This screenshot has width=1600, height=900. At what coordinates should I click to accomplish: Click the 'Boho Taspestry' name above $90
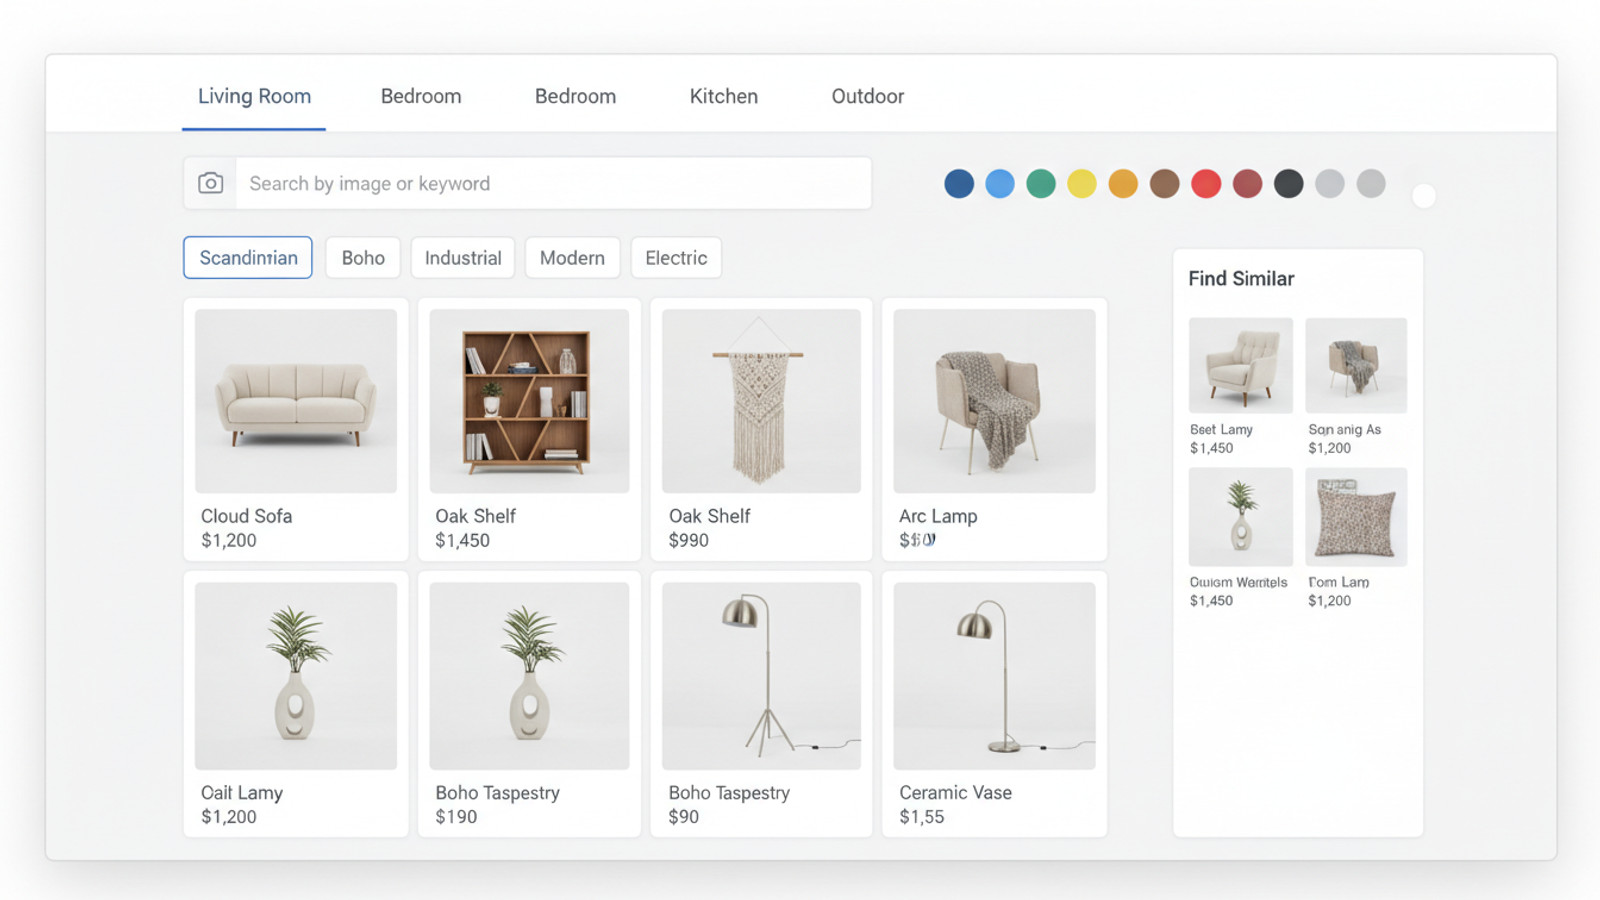click(x=729, y=793)
